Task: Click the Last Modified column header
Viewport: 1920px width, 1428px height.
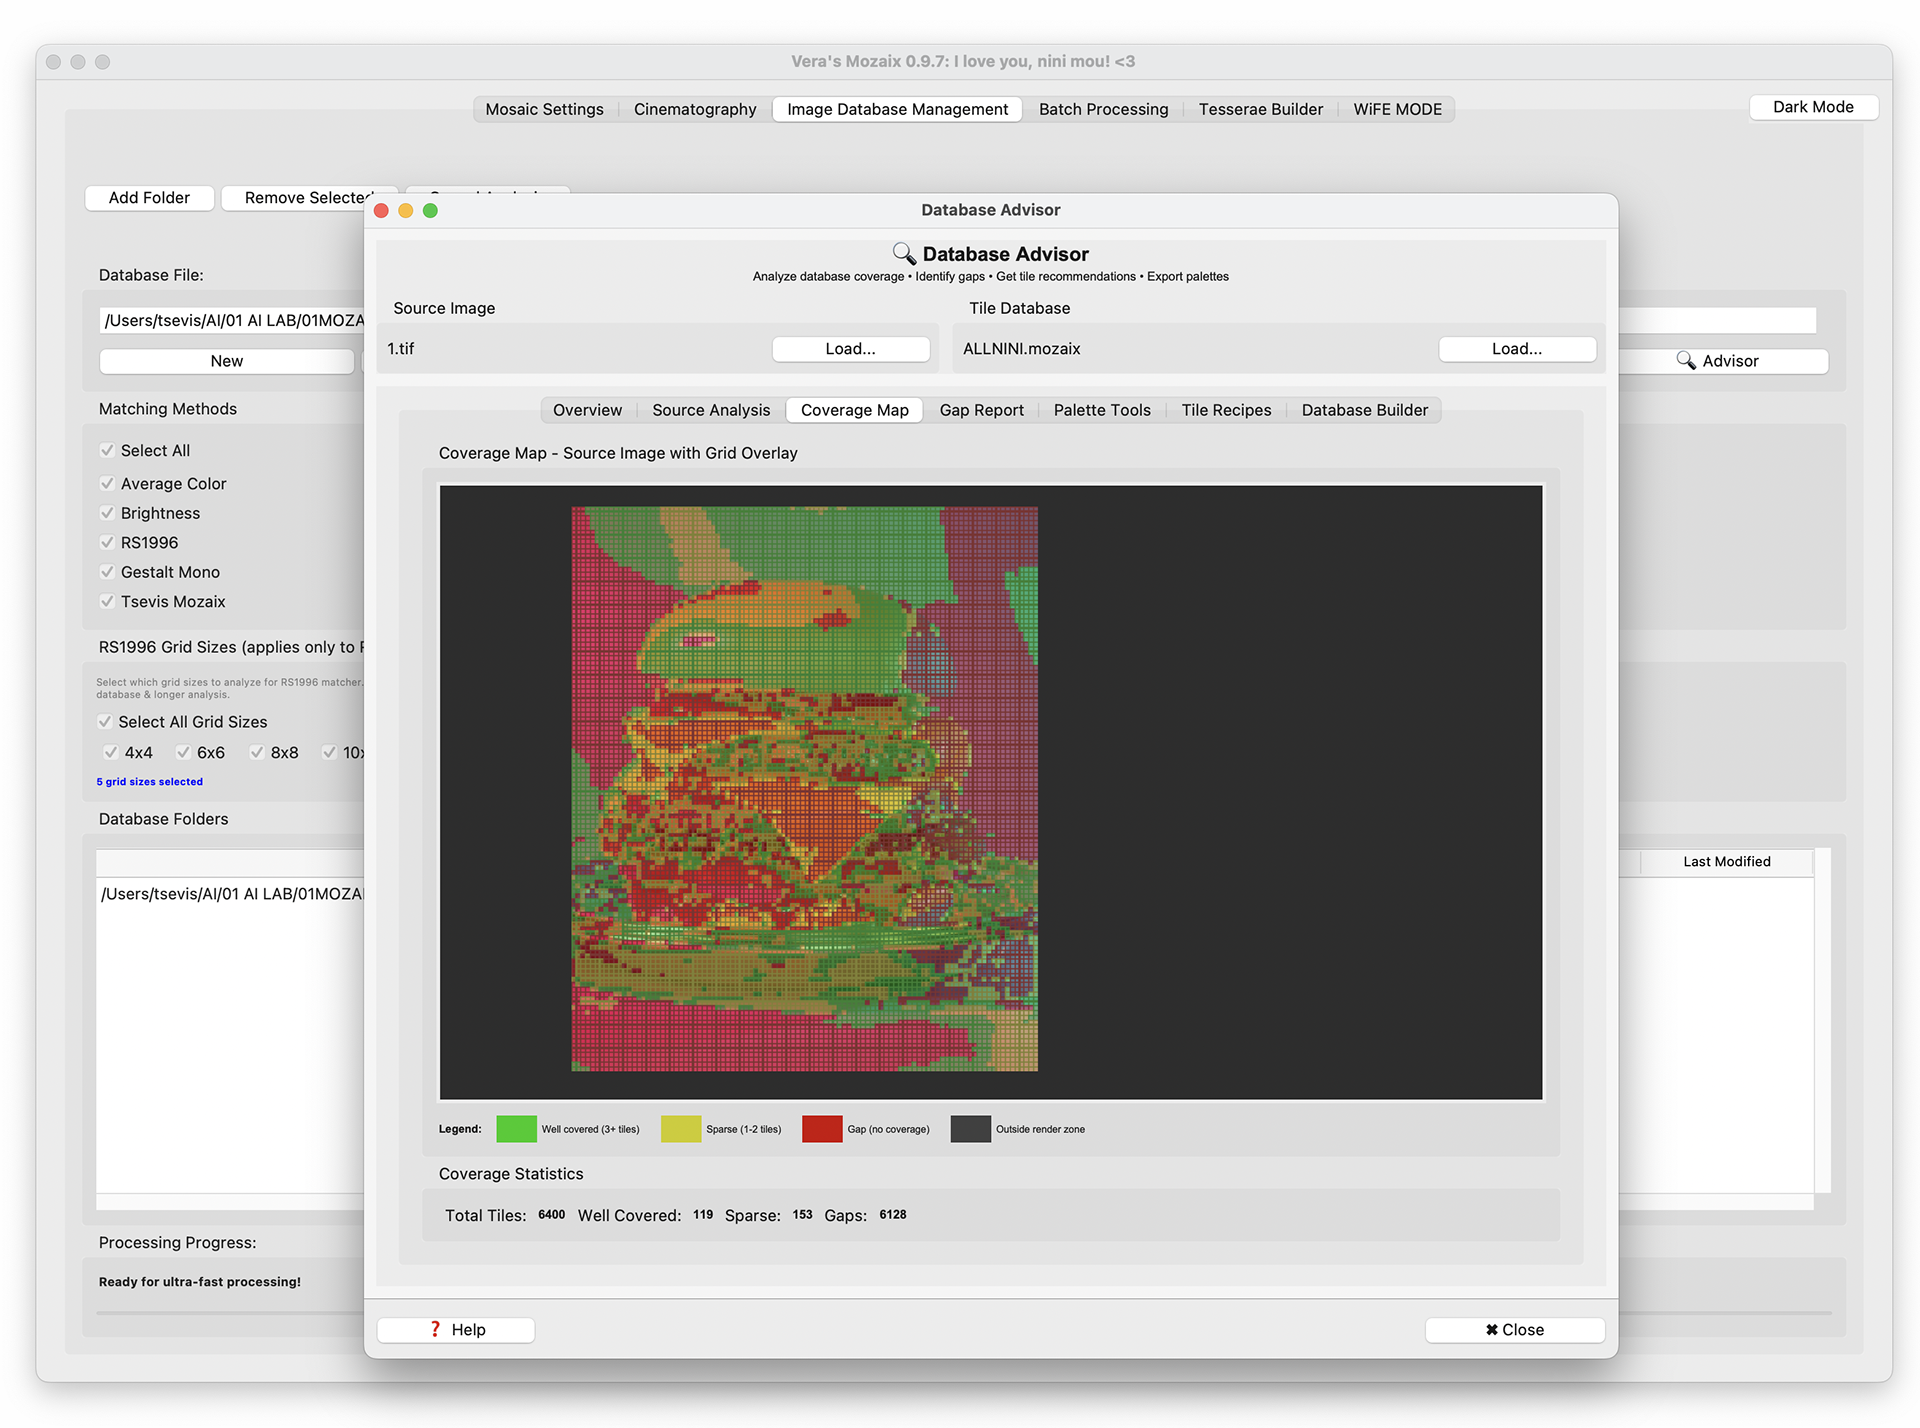Action: coord(1726,861)
